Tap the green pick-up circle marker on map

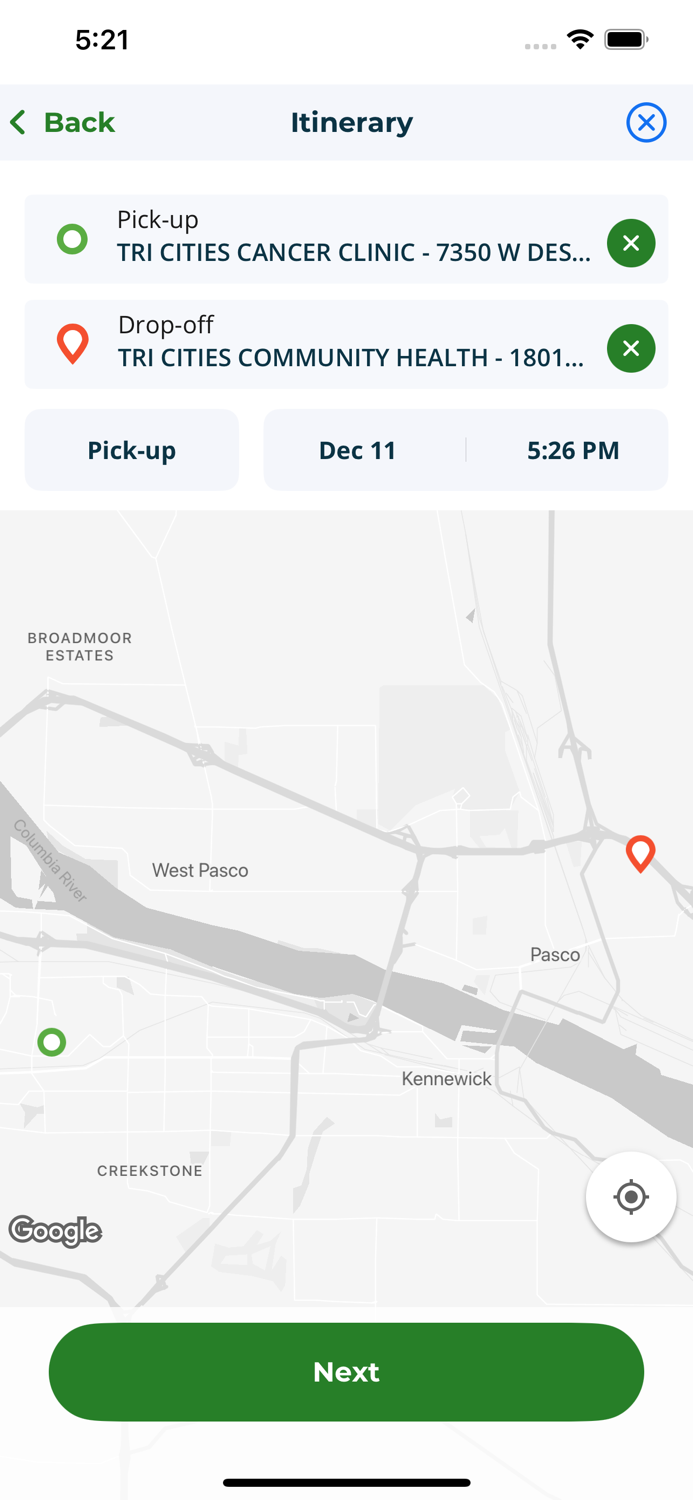click(x=51, y=1042)
